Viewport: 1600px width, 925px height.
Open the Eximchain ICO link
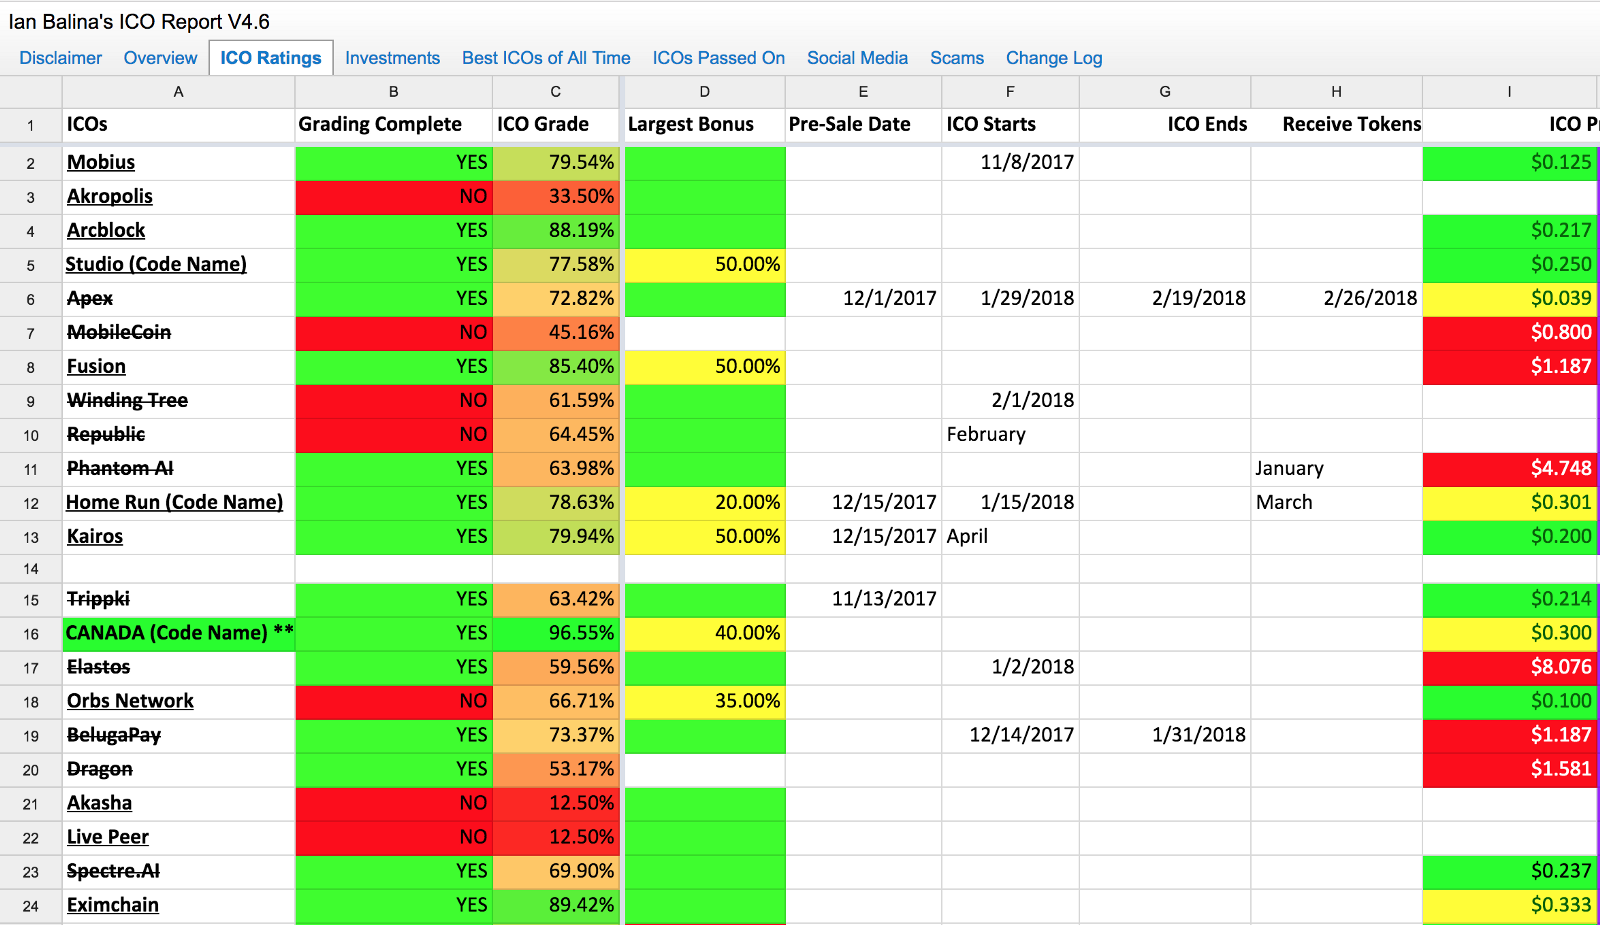point(113,905)
